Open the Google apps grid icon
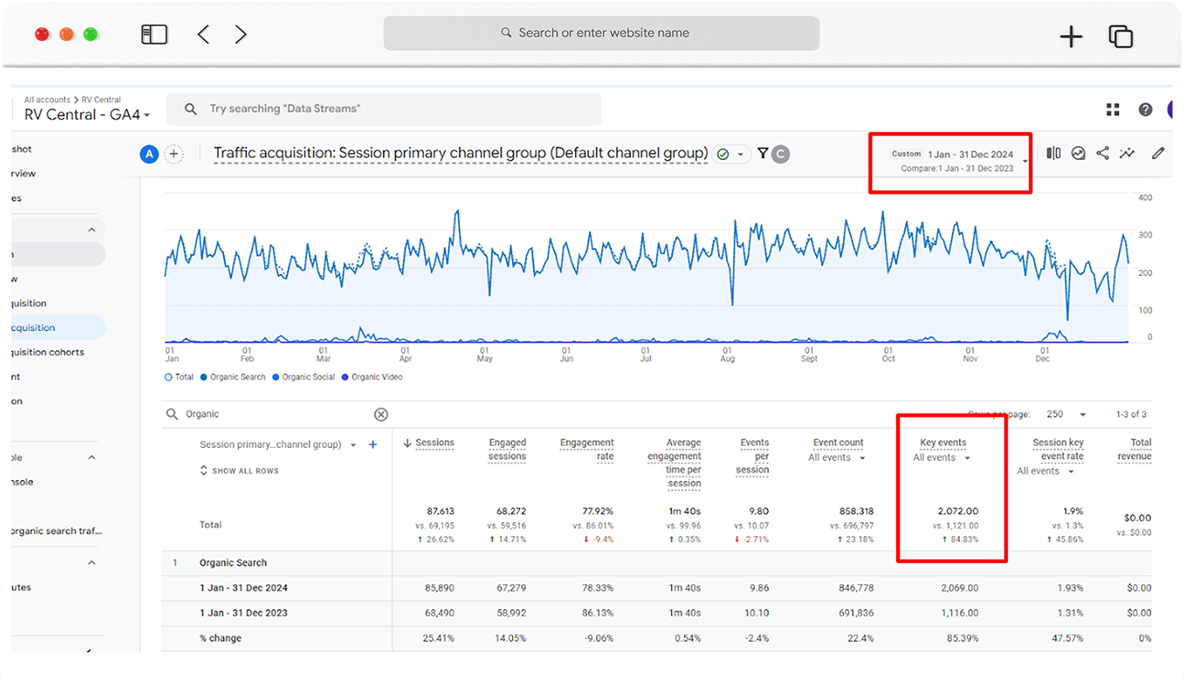The image size is (1184, 695). click(x=1113, y=110)
